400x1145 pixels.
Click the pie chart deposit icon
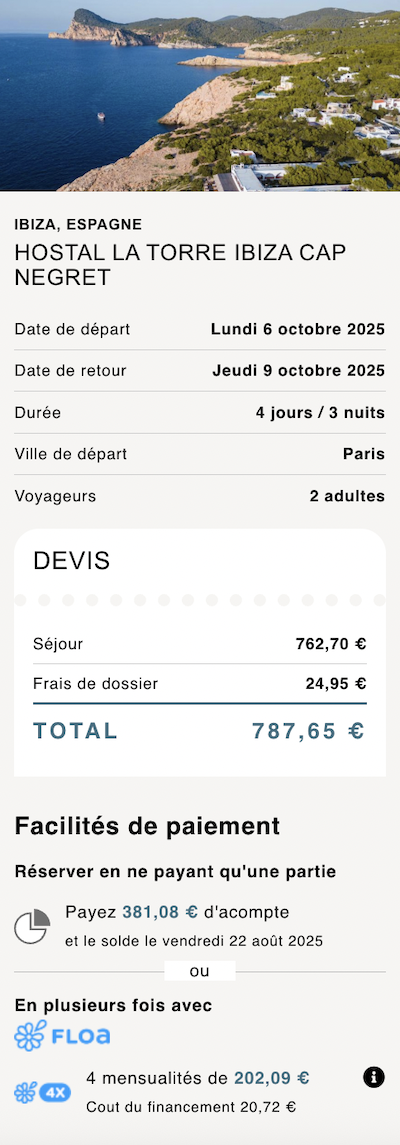pyautogui.click(x=32, y=927)
